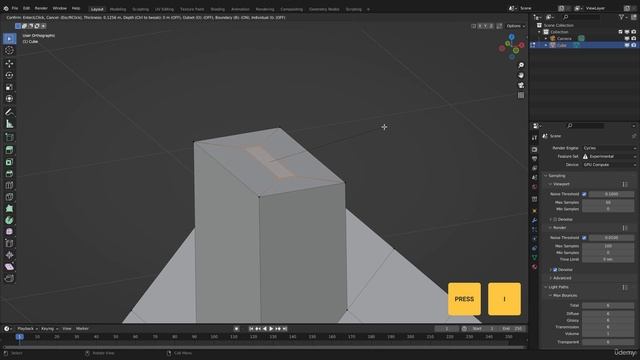The height and width of the screenshot is (360, 640).
Task: Open the Feature Set dropdown
Action: pos(609,156)
